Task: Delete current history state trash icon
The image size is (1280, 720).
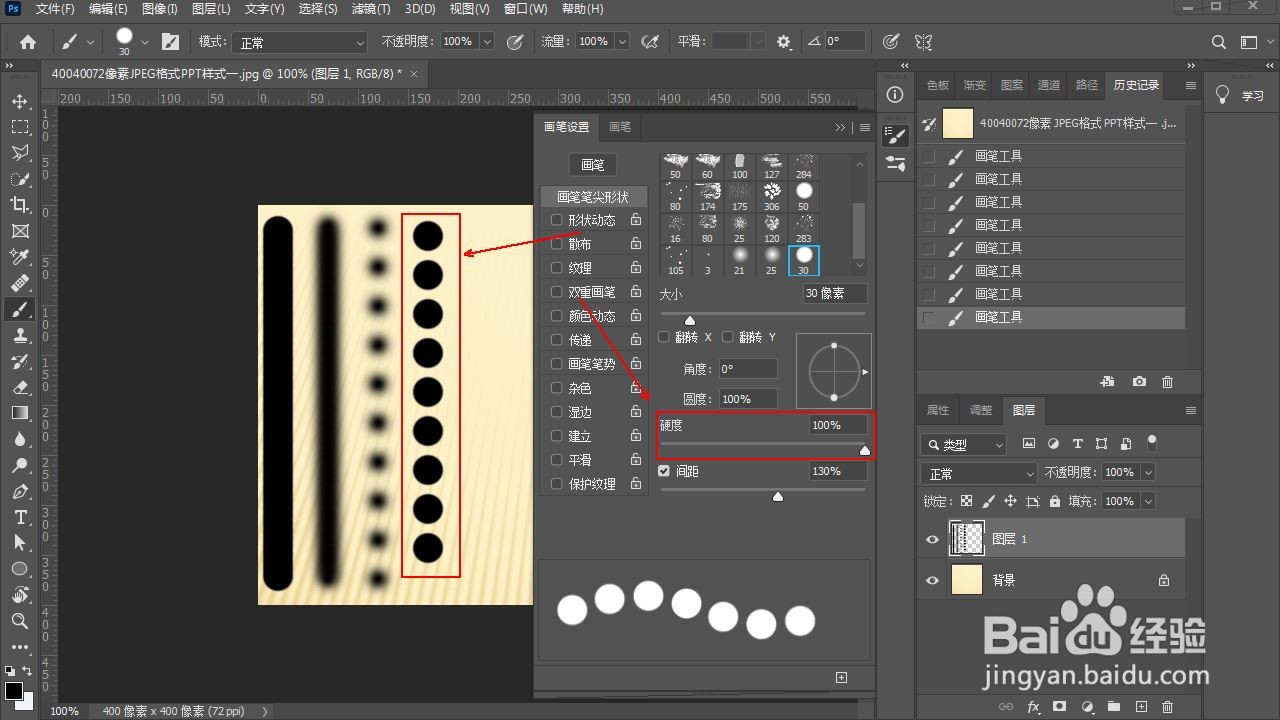Action: coord(1167,382)
